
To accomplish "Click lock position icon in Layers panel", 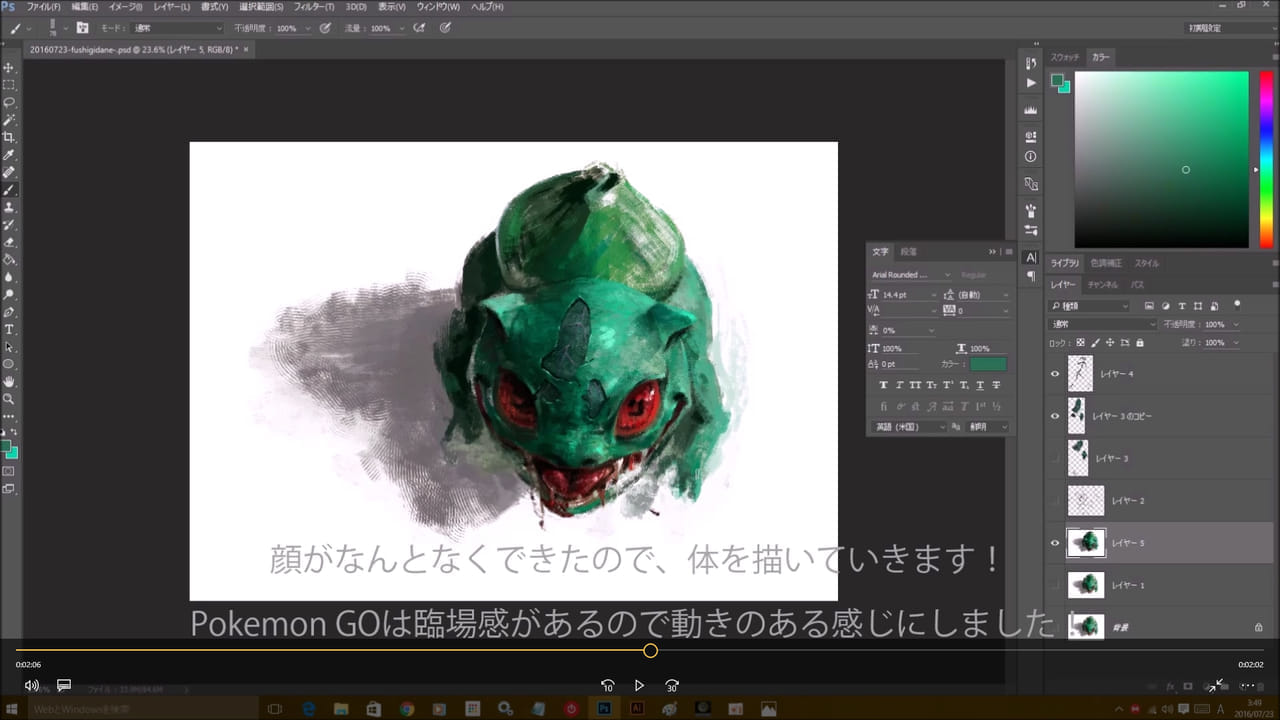I will coord(1110,343).
